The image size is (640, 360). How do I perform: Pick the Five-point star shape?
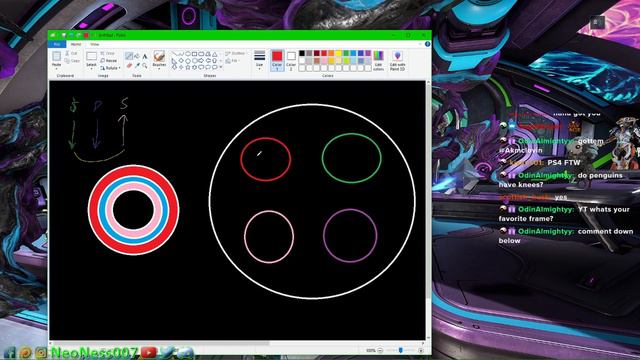188,67
